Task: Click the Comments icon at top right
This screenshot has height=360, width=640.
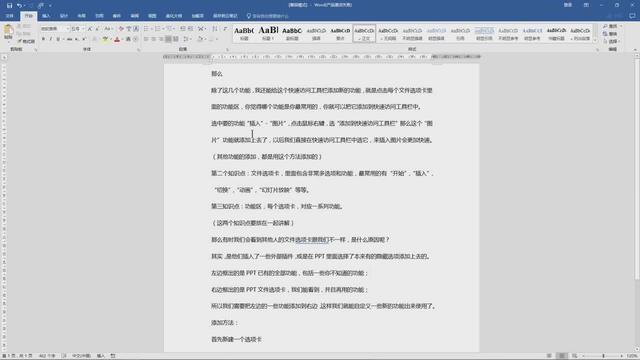Action: click(x=633, y=16)
